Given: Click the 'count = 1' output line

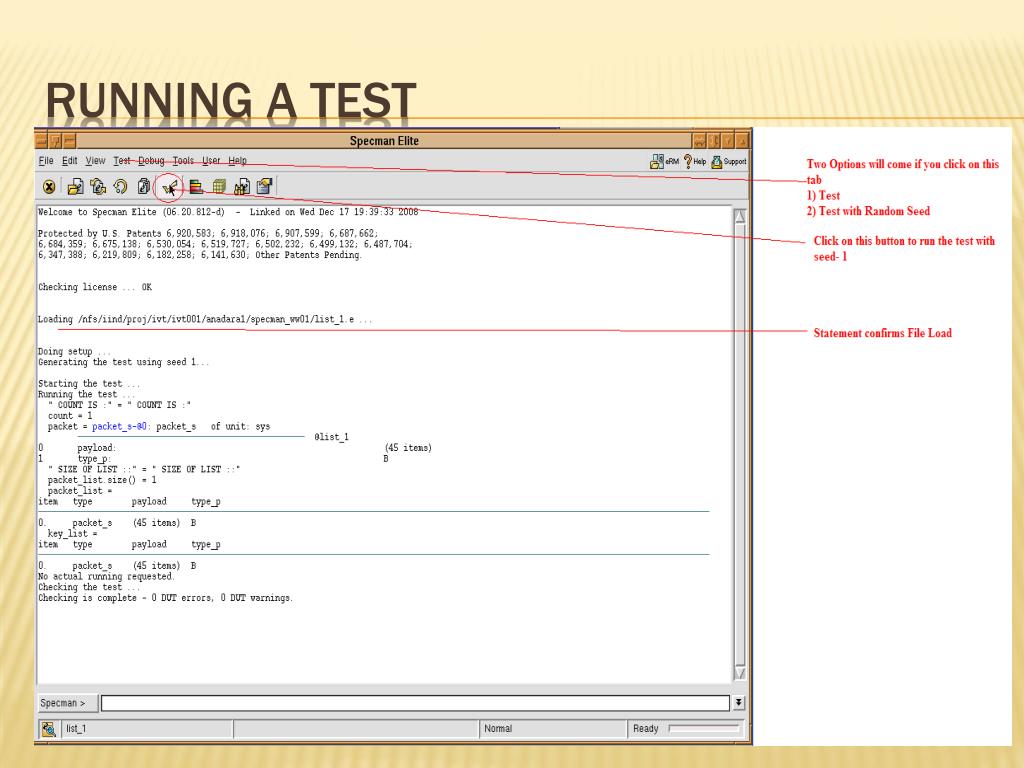Looking at the screenshot, I should point(70,416).
